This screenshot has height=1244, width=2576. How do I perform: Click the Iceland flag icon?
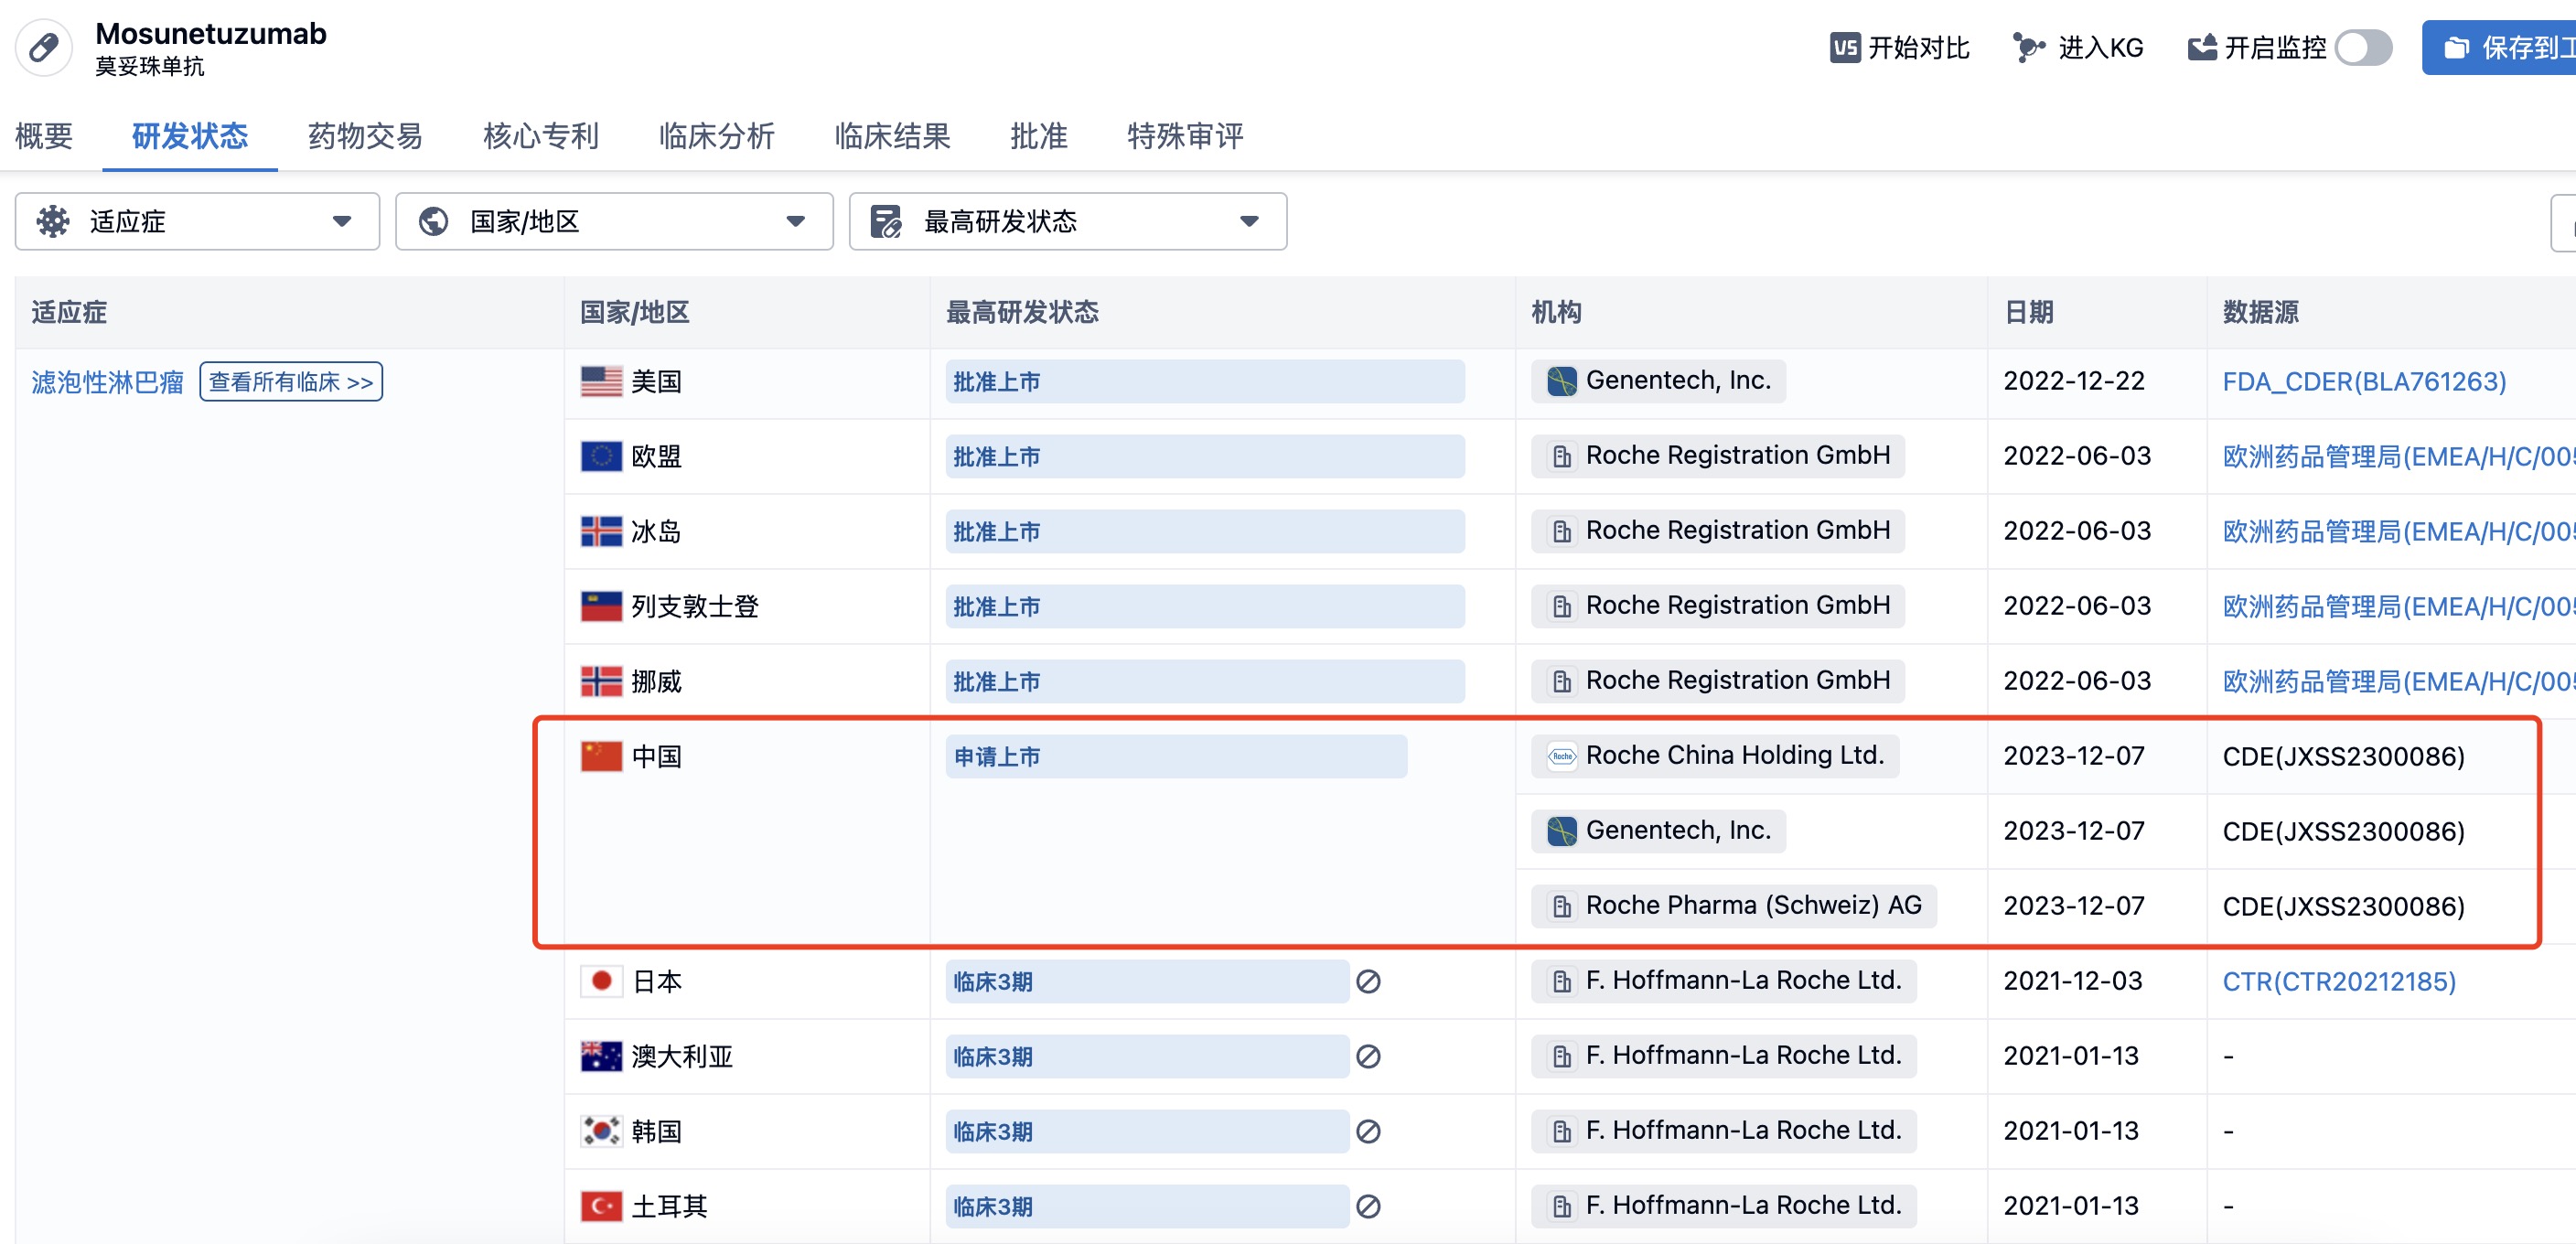(x=601, y=531)
